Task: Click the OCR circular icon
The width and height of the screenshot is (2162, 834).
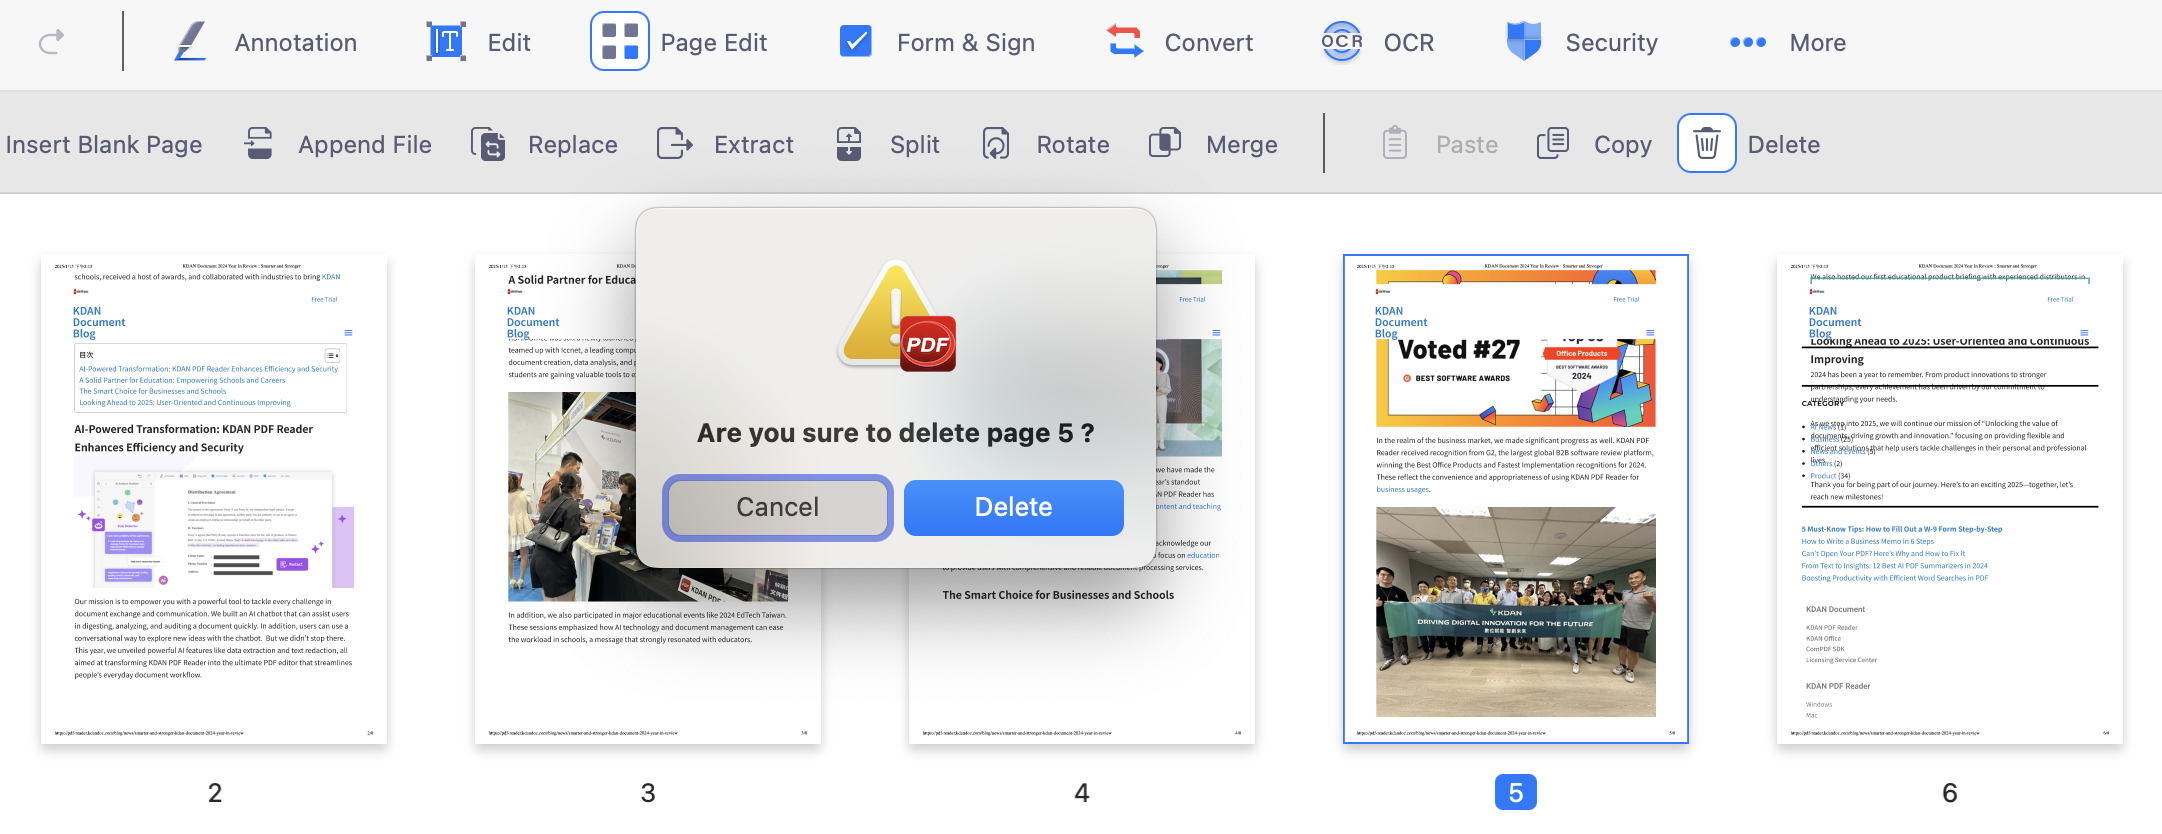Action: click(1342, 42)
